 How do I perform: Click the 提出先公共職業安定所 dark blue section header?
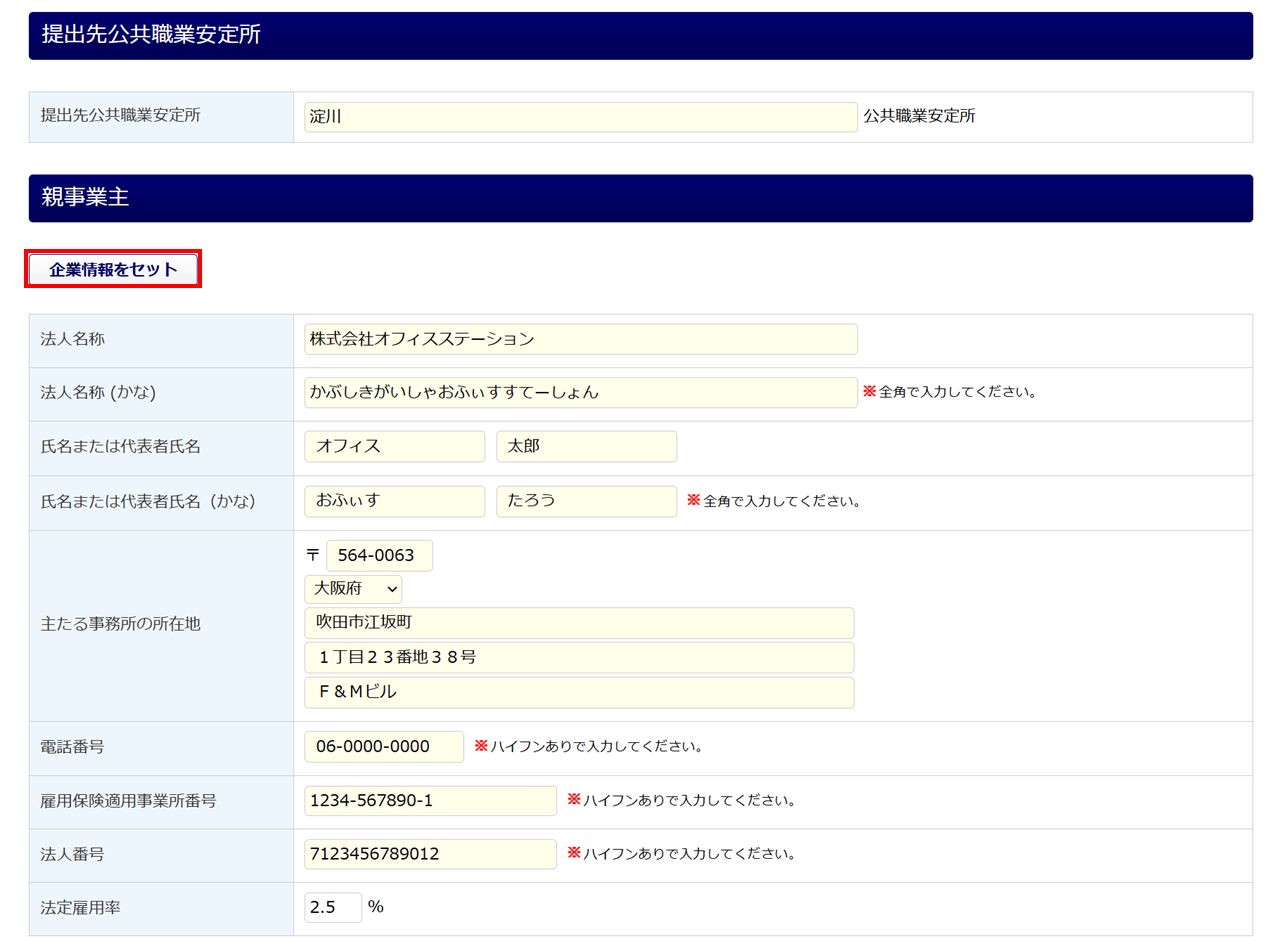tap(640, 35)
